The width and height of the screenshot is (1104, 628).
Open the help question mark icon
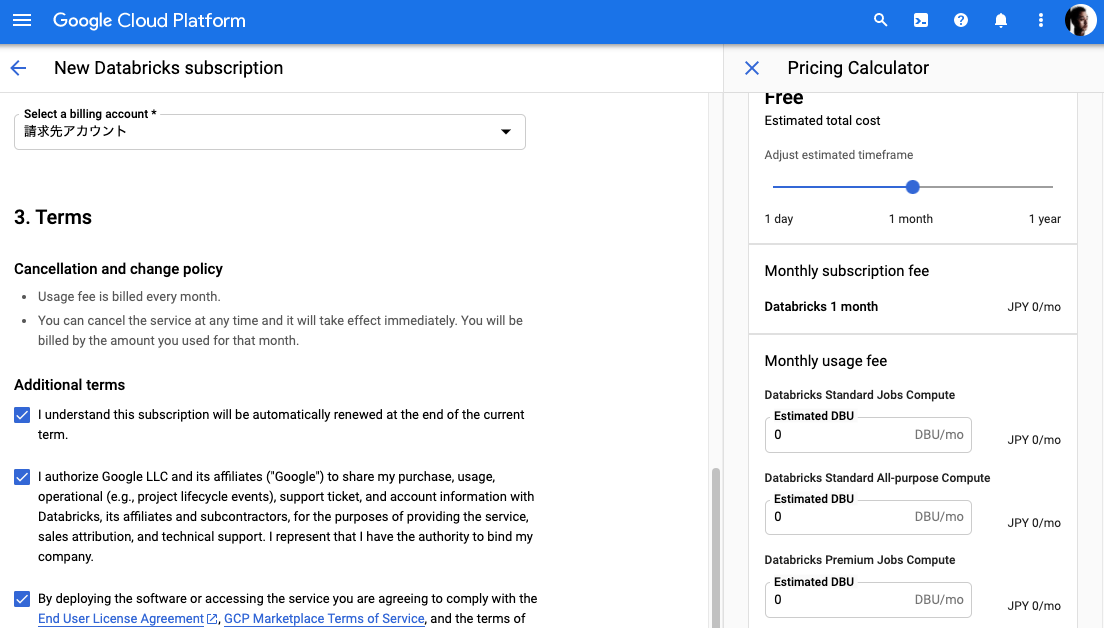[960, 20]
